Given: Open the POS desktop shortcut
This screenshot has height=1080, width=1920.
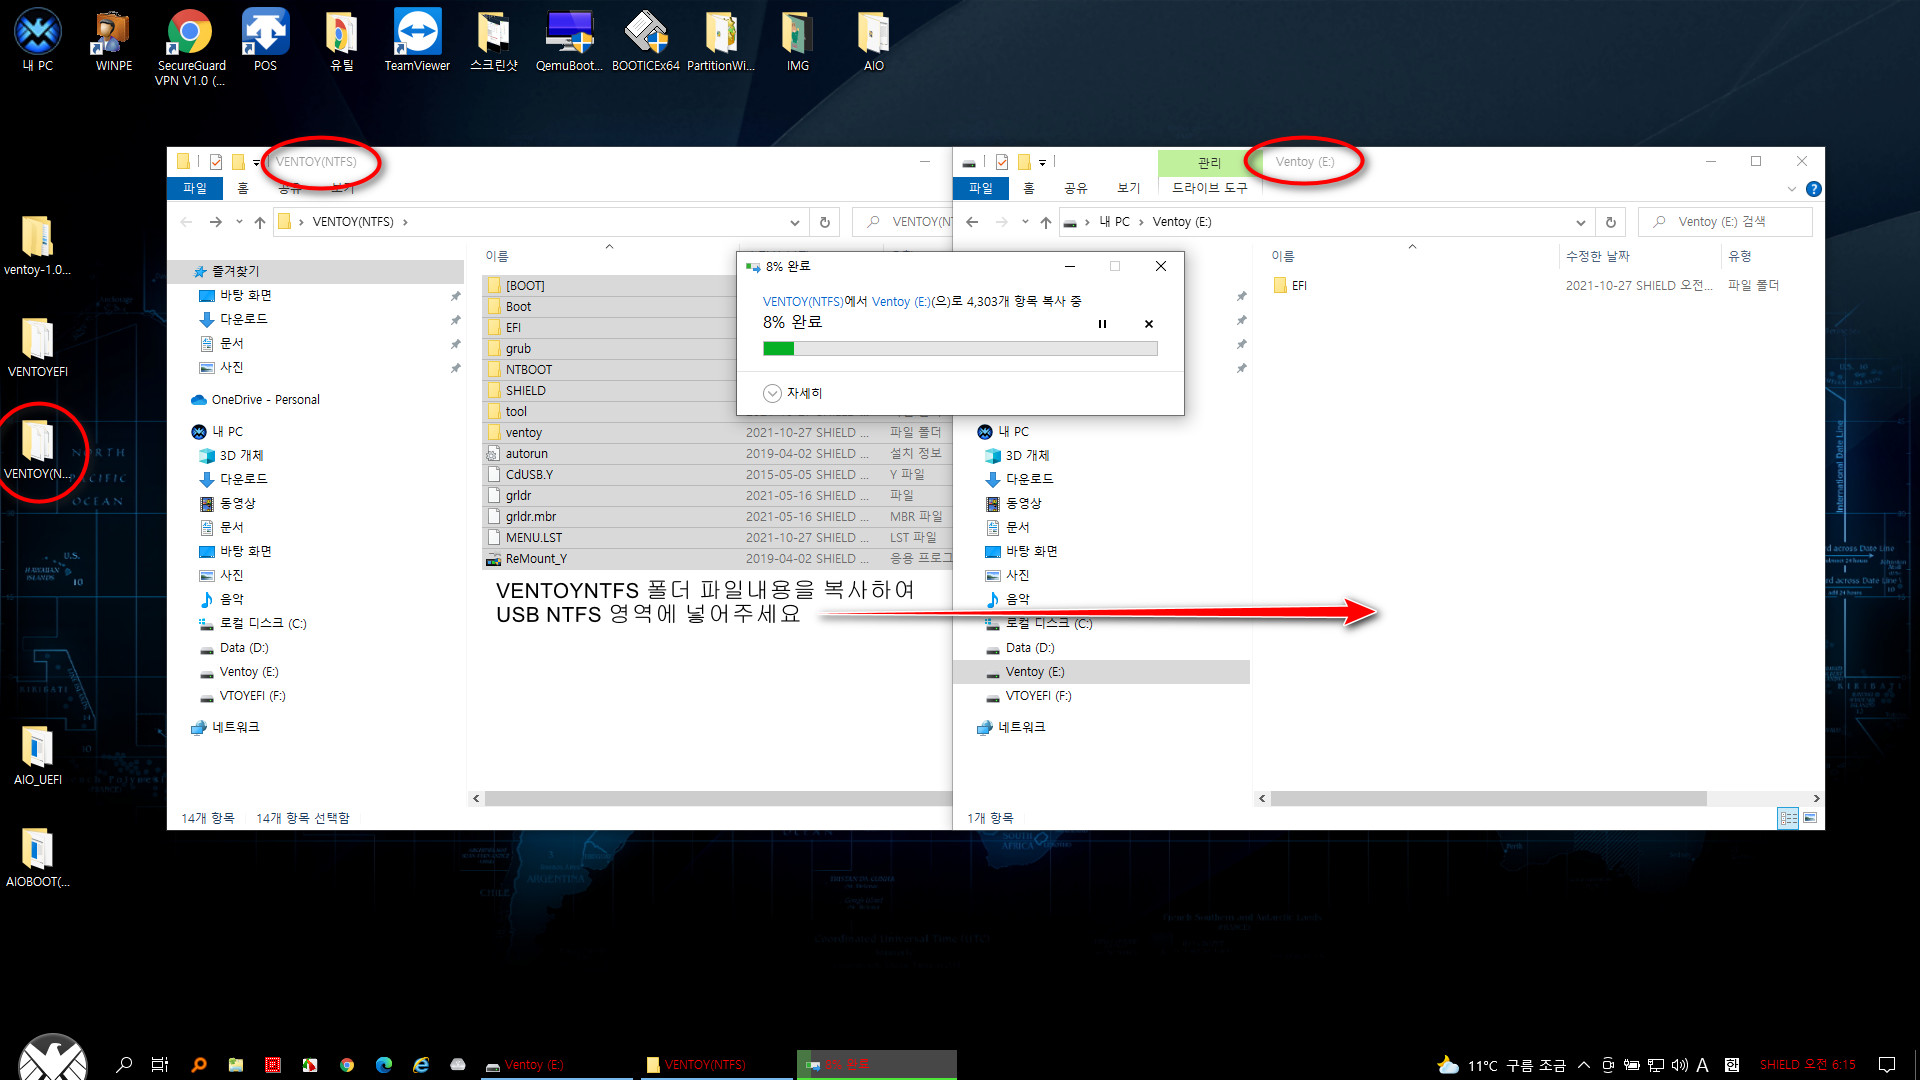Looking at the screenshot, I should click(265, 40).
